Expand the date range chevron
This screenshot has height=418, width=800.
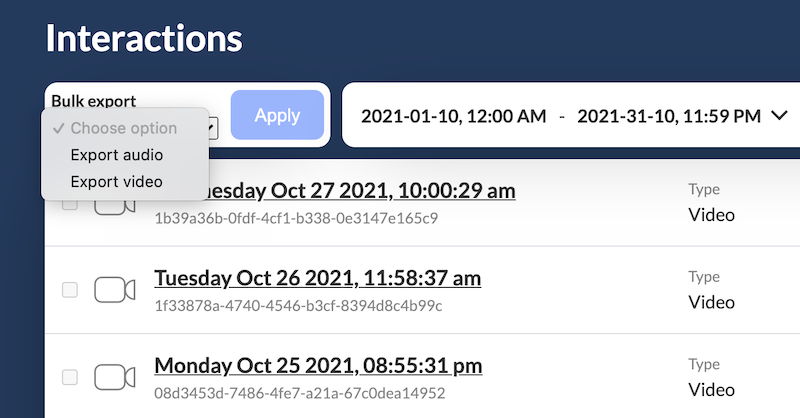[780, 116]
